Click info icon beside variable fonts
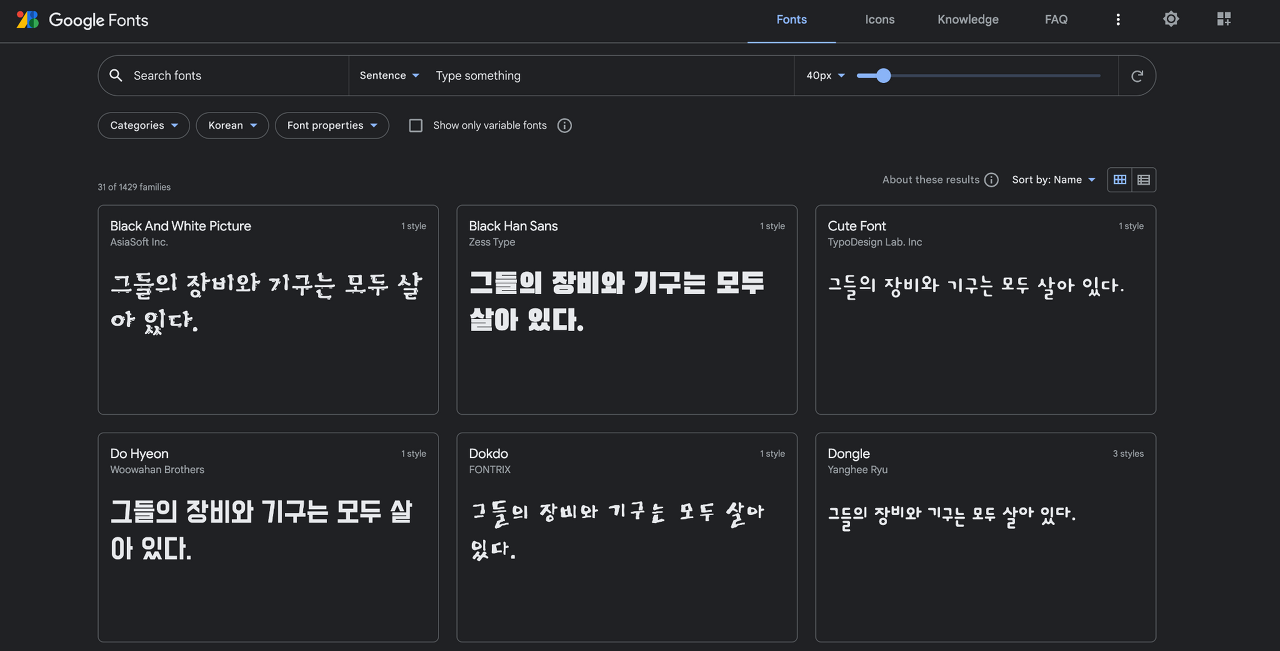Screen dimensions: 1280x651 tap(564, 126)
